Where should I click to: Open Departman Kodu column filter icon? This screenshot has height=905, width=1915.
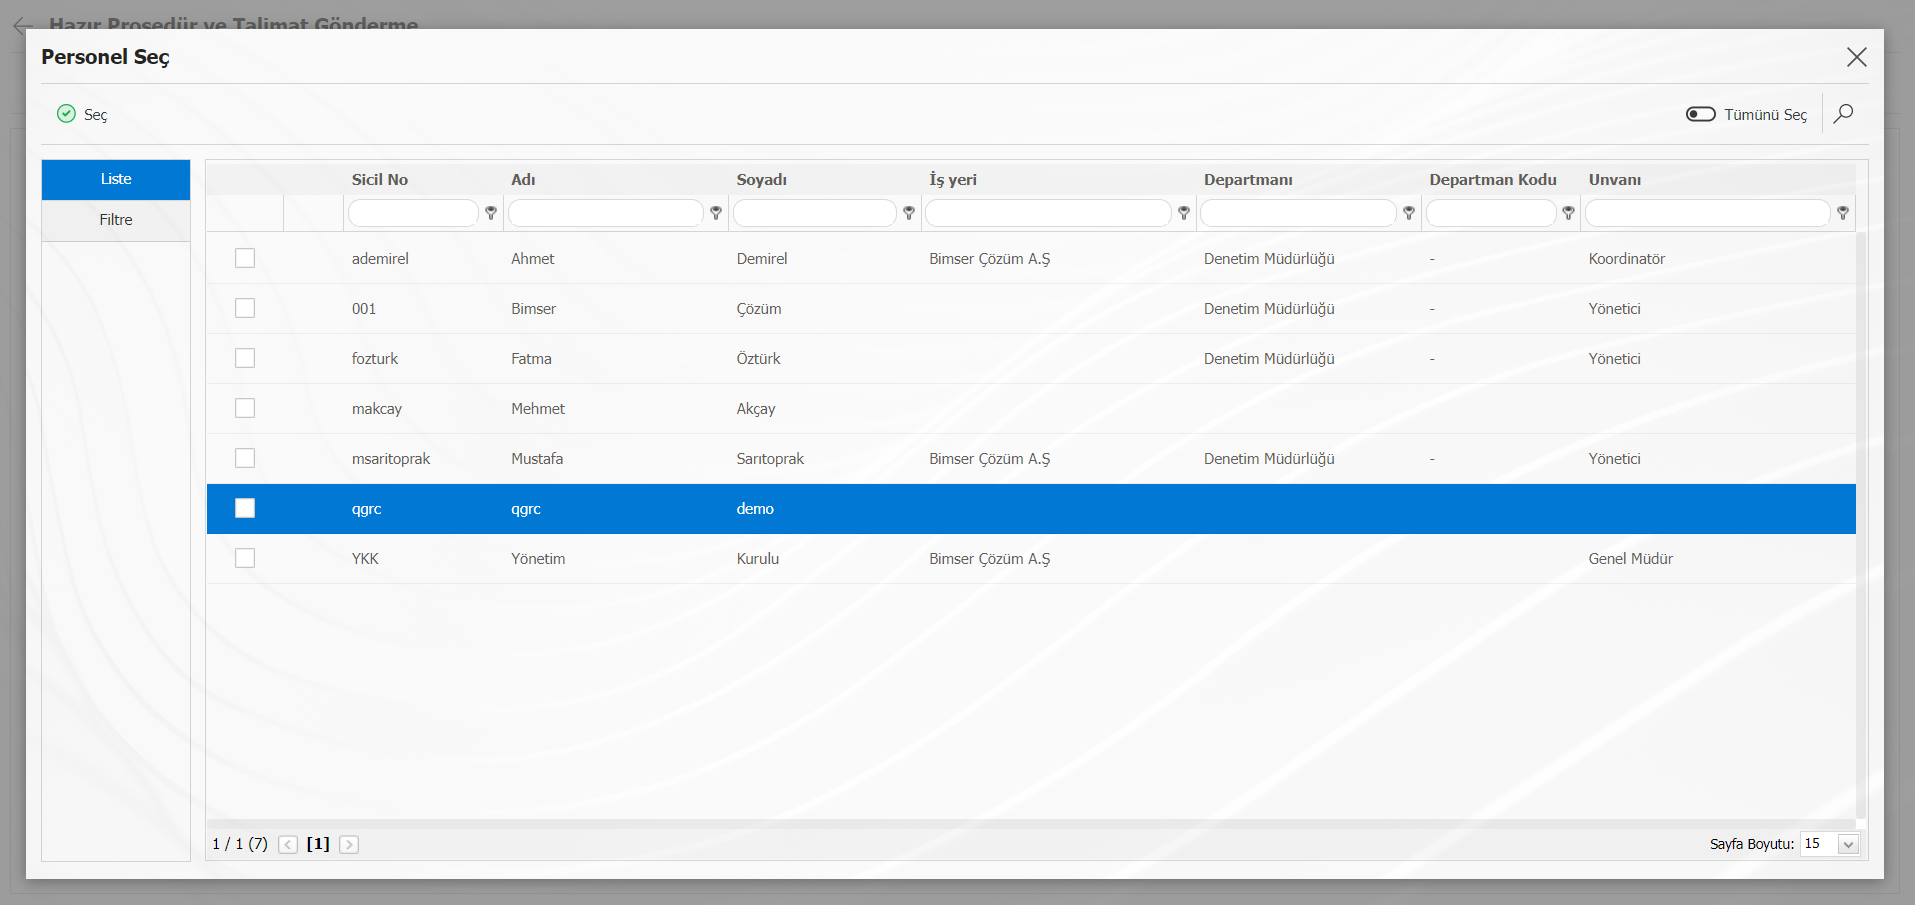[1568, 213]
